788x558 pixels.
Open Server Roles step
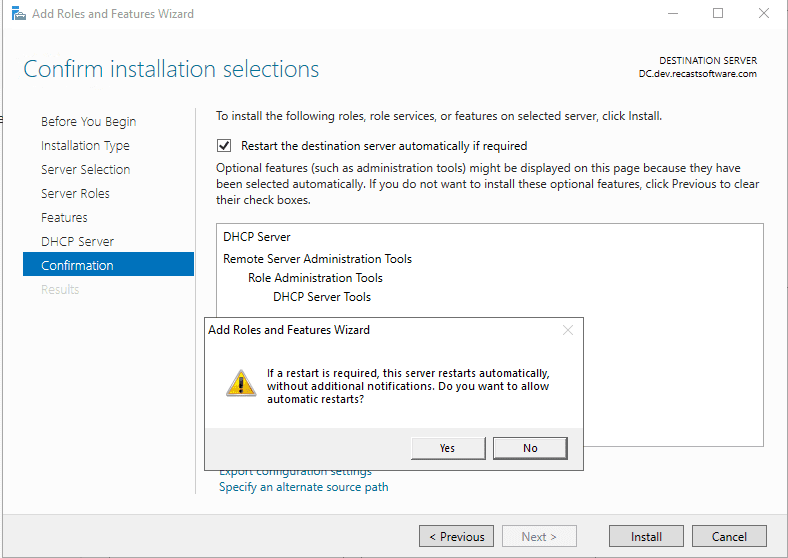coord(75,193)
